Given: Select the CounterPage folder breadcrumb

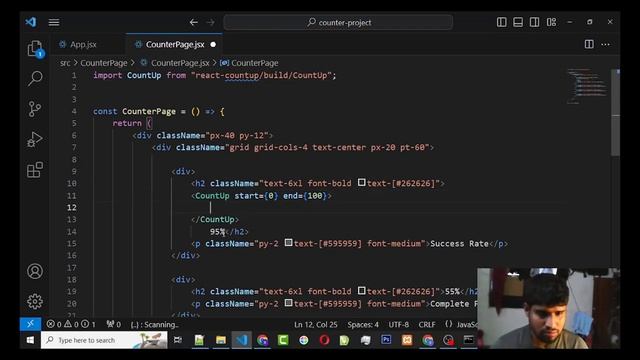Looking at the screenshot, I should pos(104,63).
